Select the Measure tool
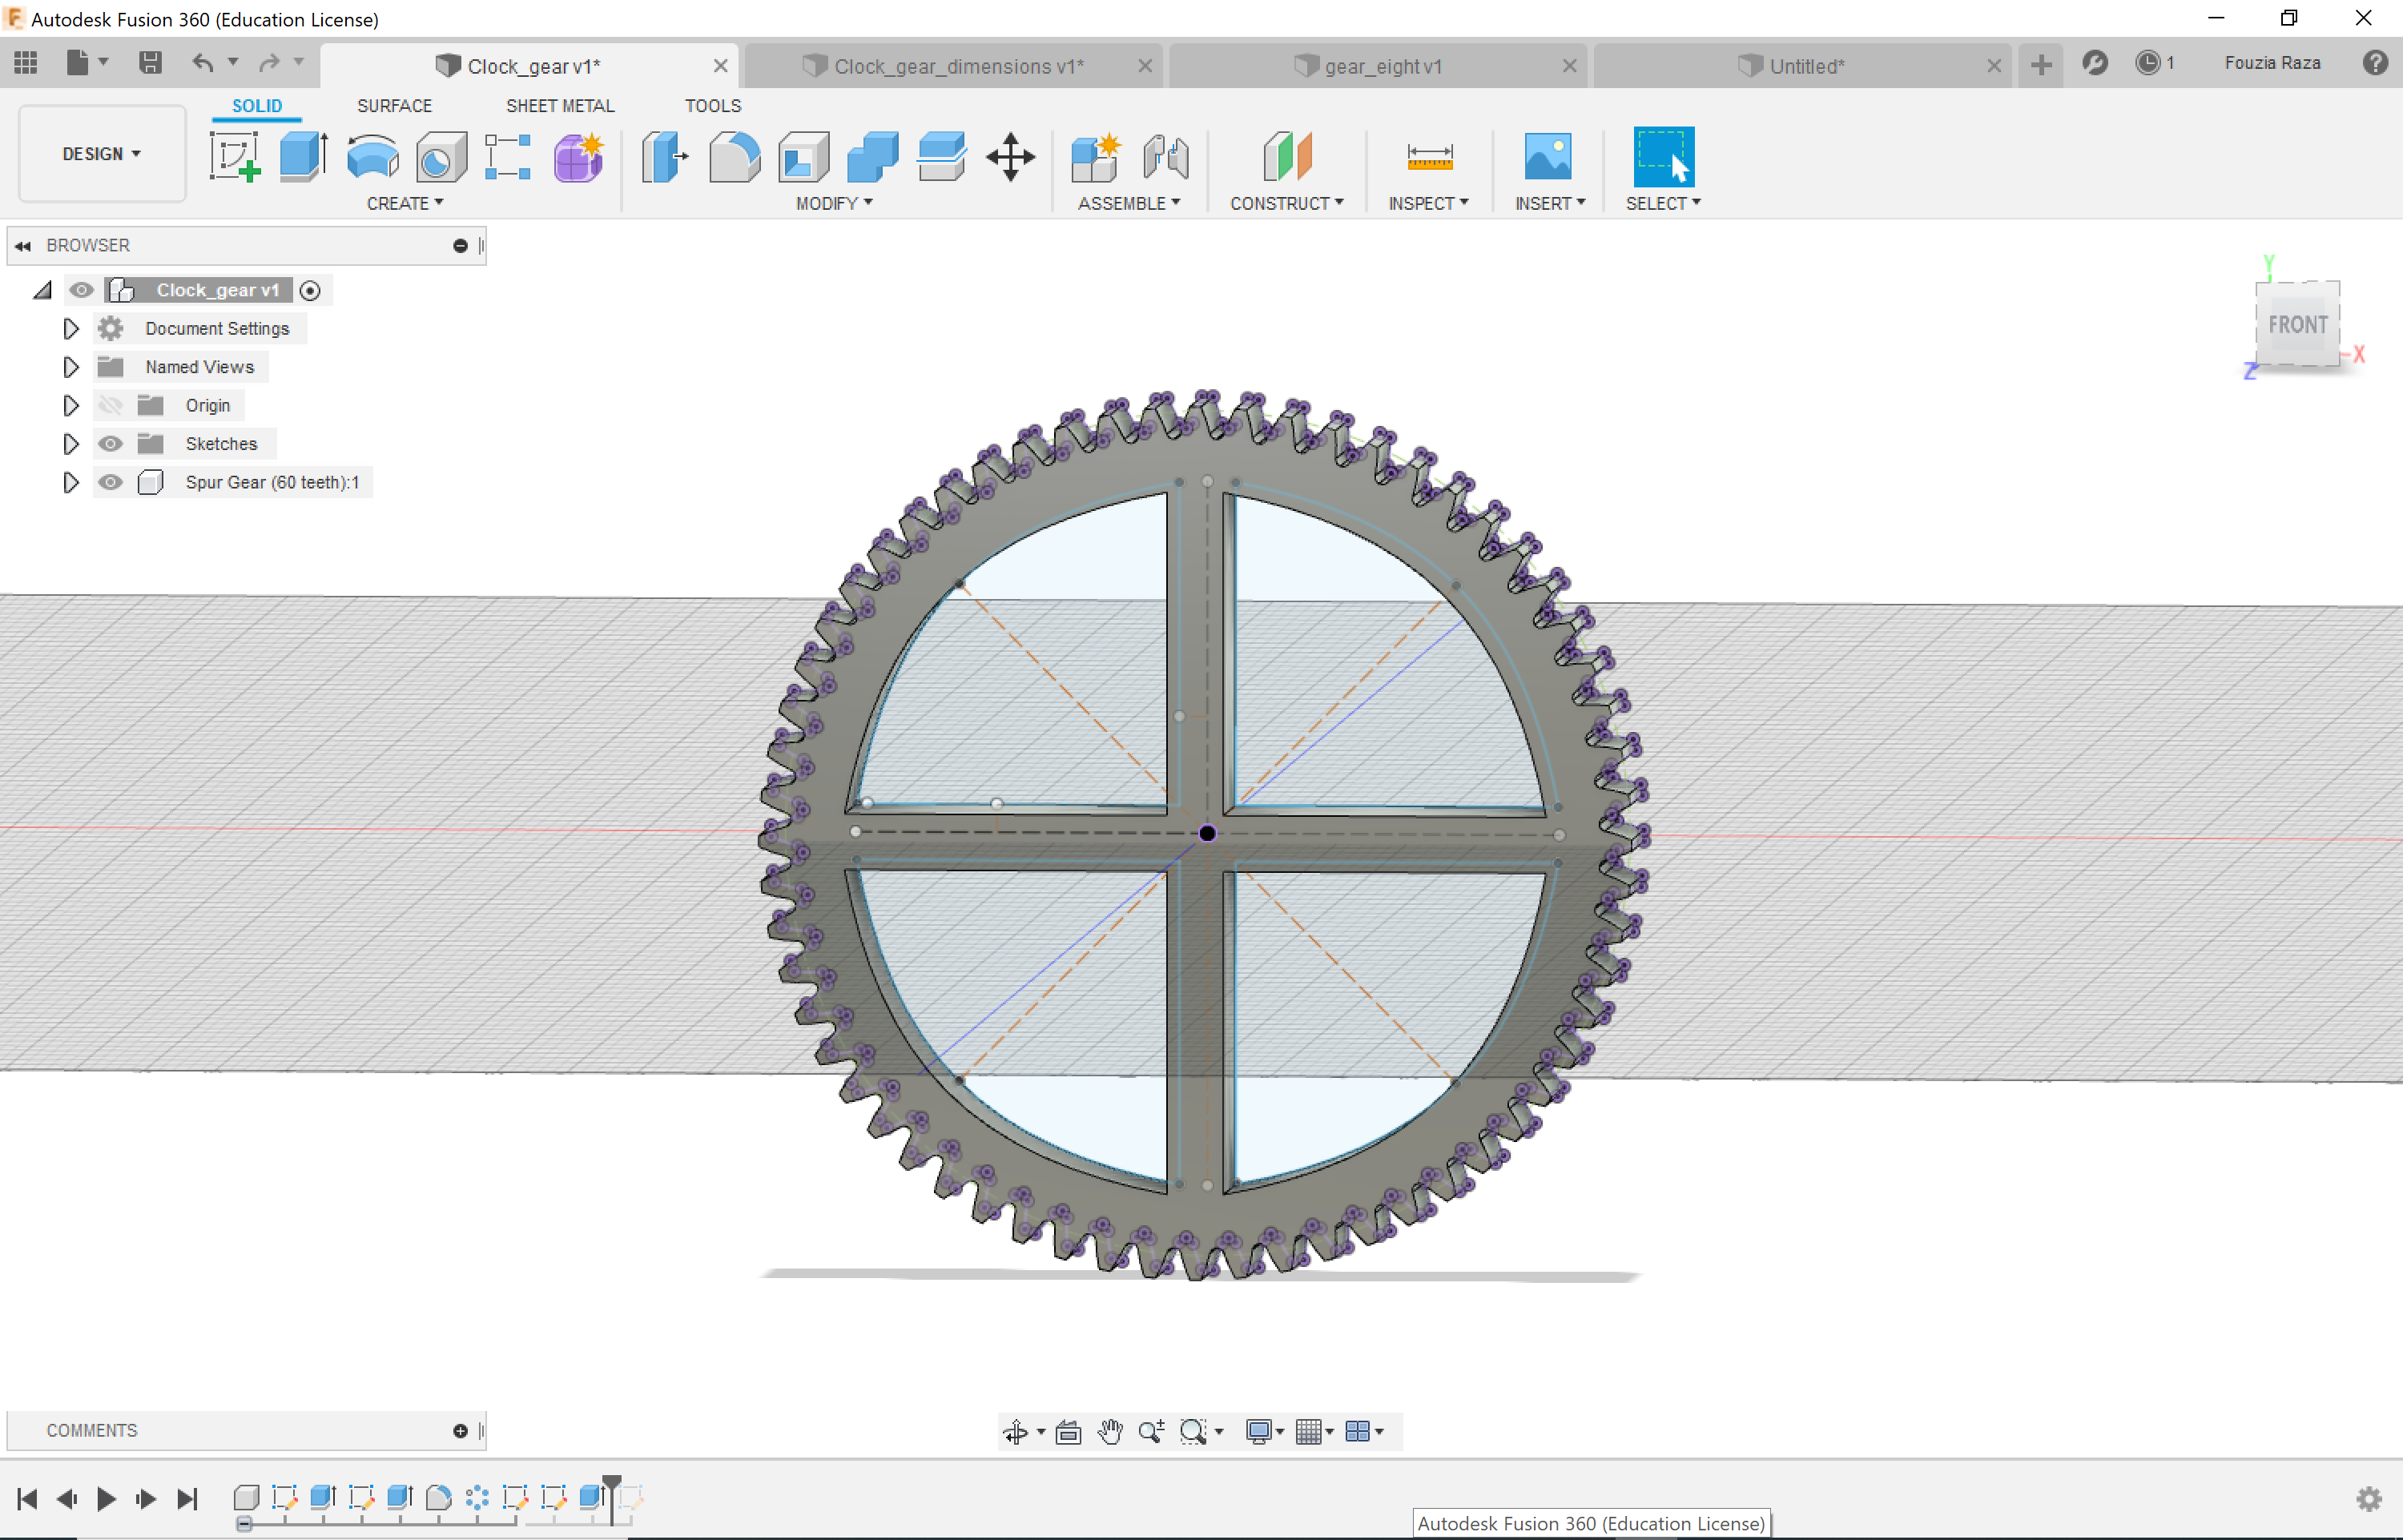This screenshot has width=2403, height=1540. click(x=1429, y=157)
